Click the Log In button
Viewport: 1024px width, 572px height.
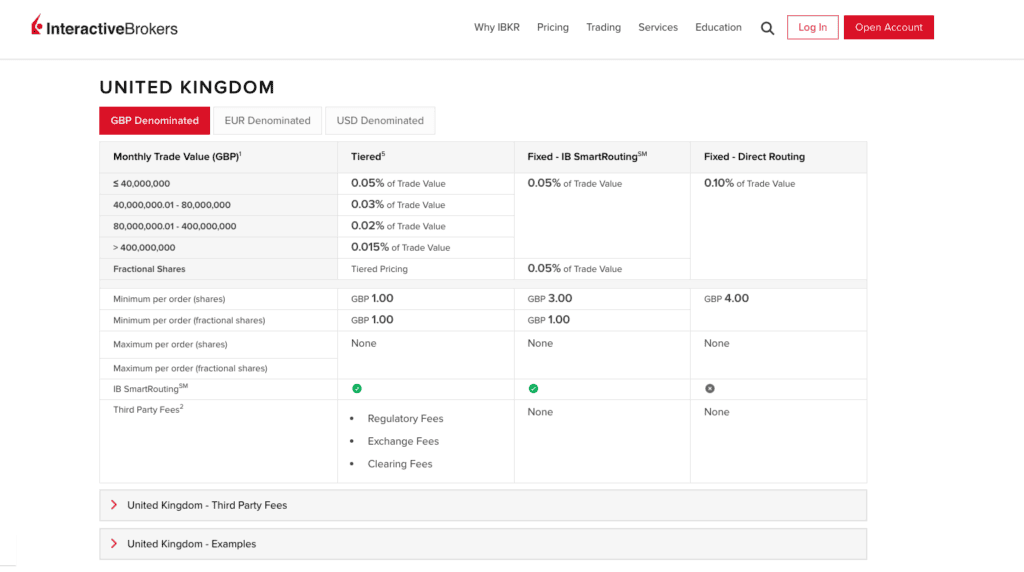812,27
